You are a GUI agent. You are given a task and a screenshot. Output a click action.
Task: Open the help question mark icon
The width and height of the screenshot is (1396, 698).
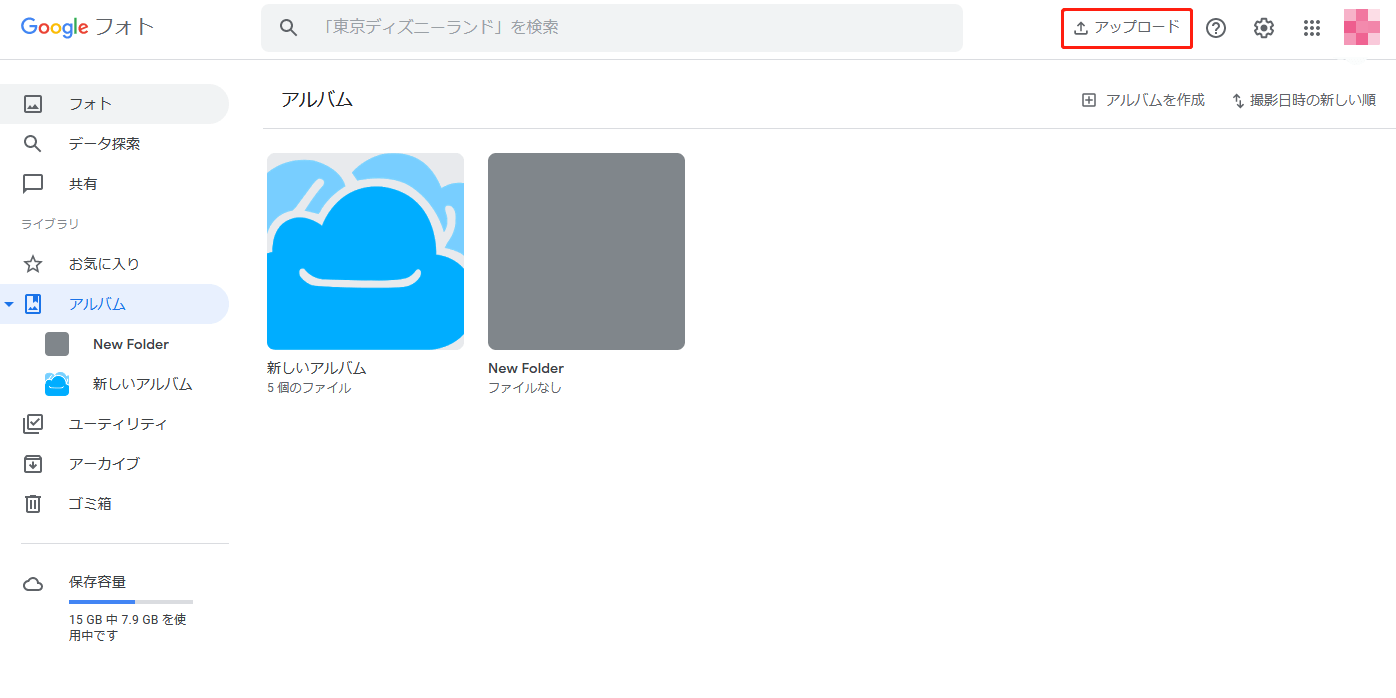pos(1216,28)
